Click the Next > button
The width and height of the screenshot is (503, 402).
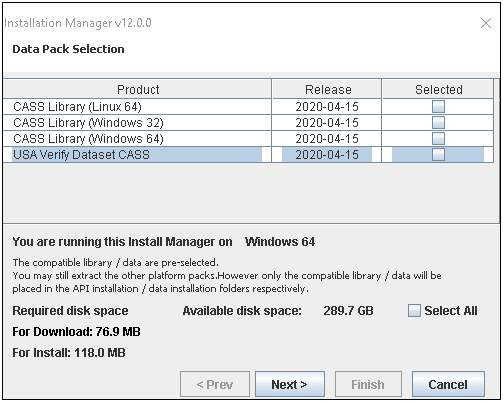coord(290,384)
